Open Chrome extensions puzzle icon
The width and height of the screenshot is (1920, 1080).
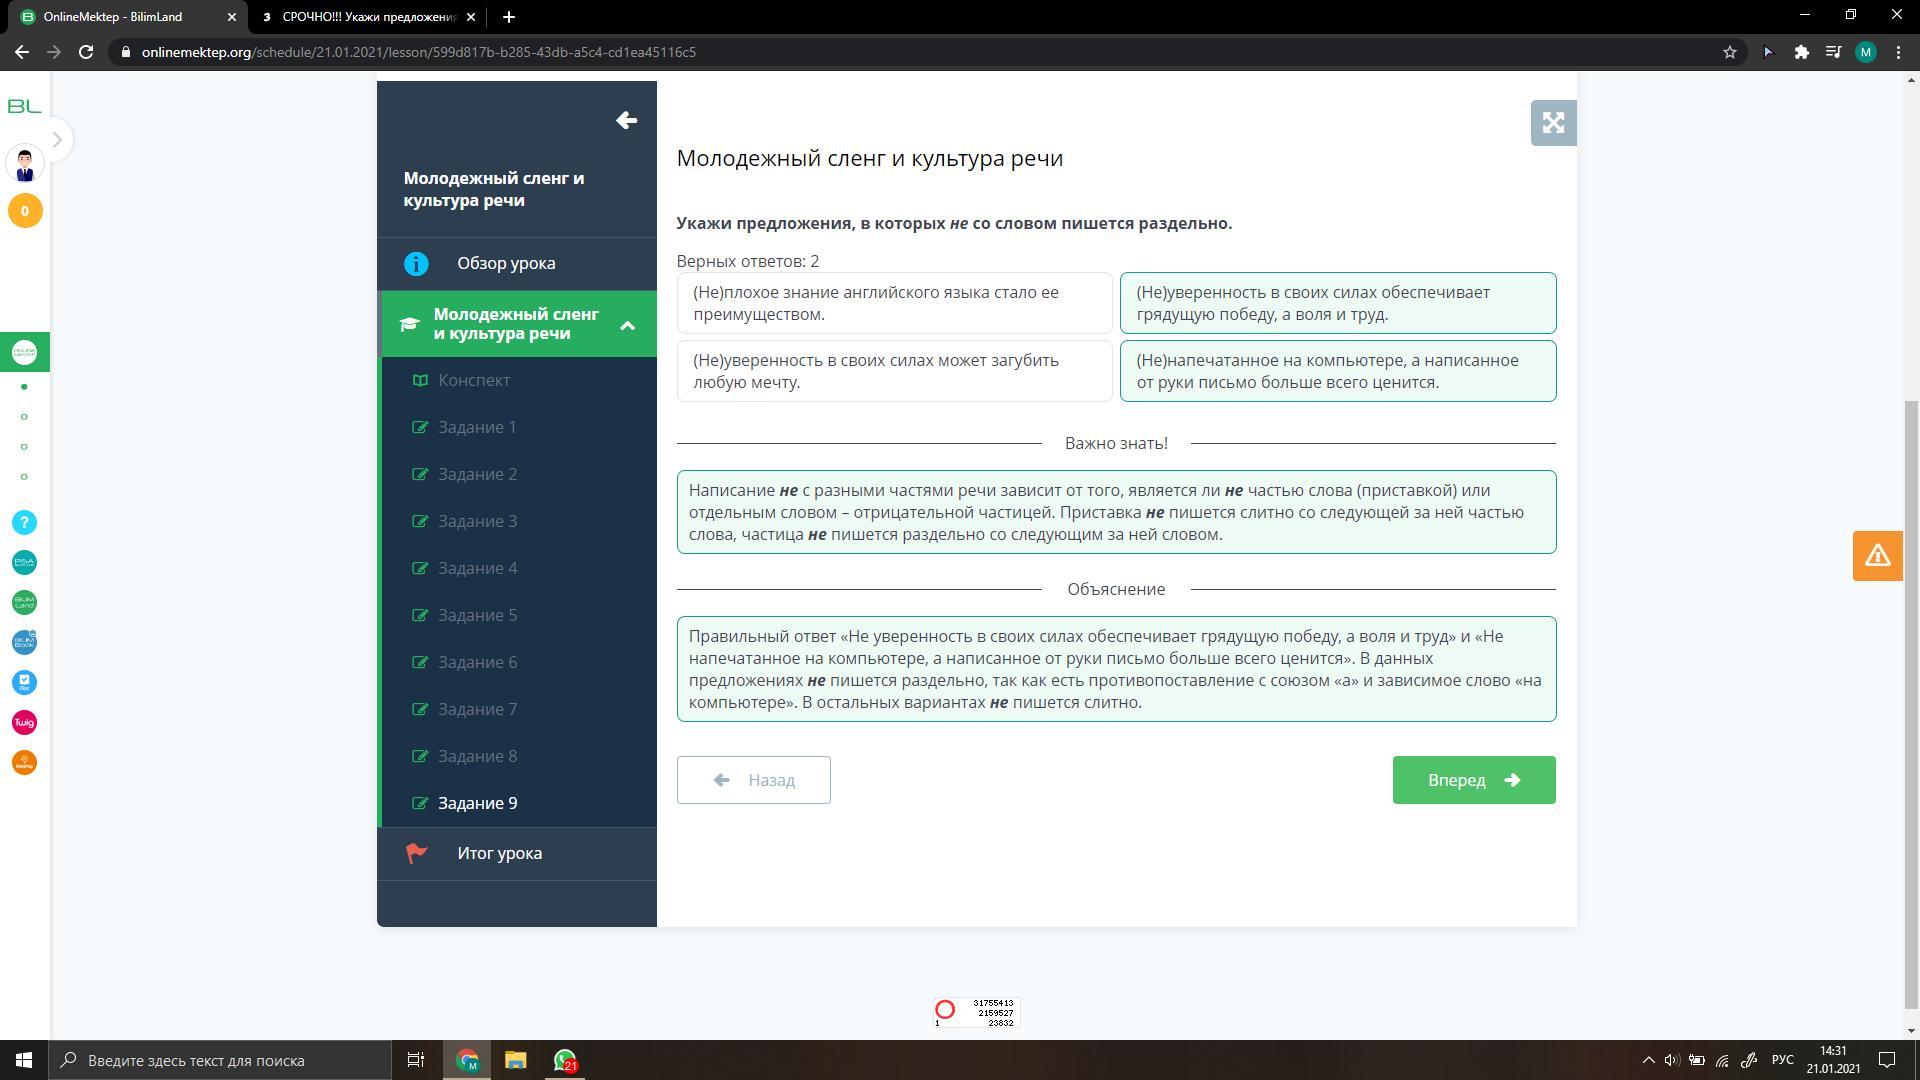click(1801, 52)
